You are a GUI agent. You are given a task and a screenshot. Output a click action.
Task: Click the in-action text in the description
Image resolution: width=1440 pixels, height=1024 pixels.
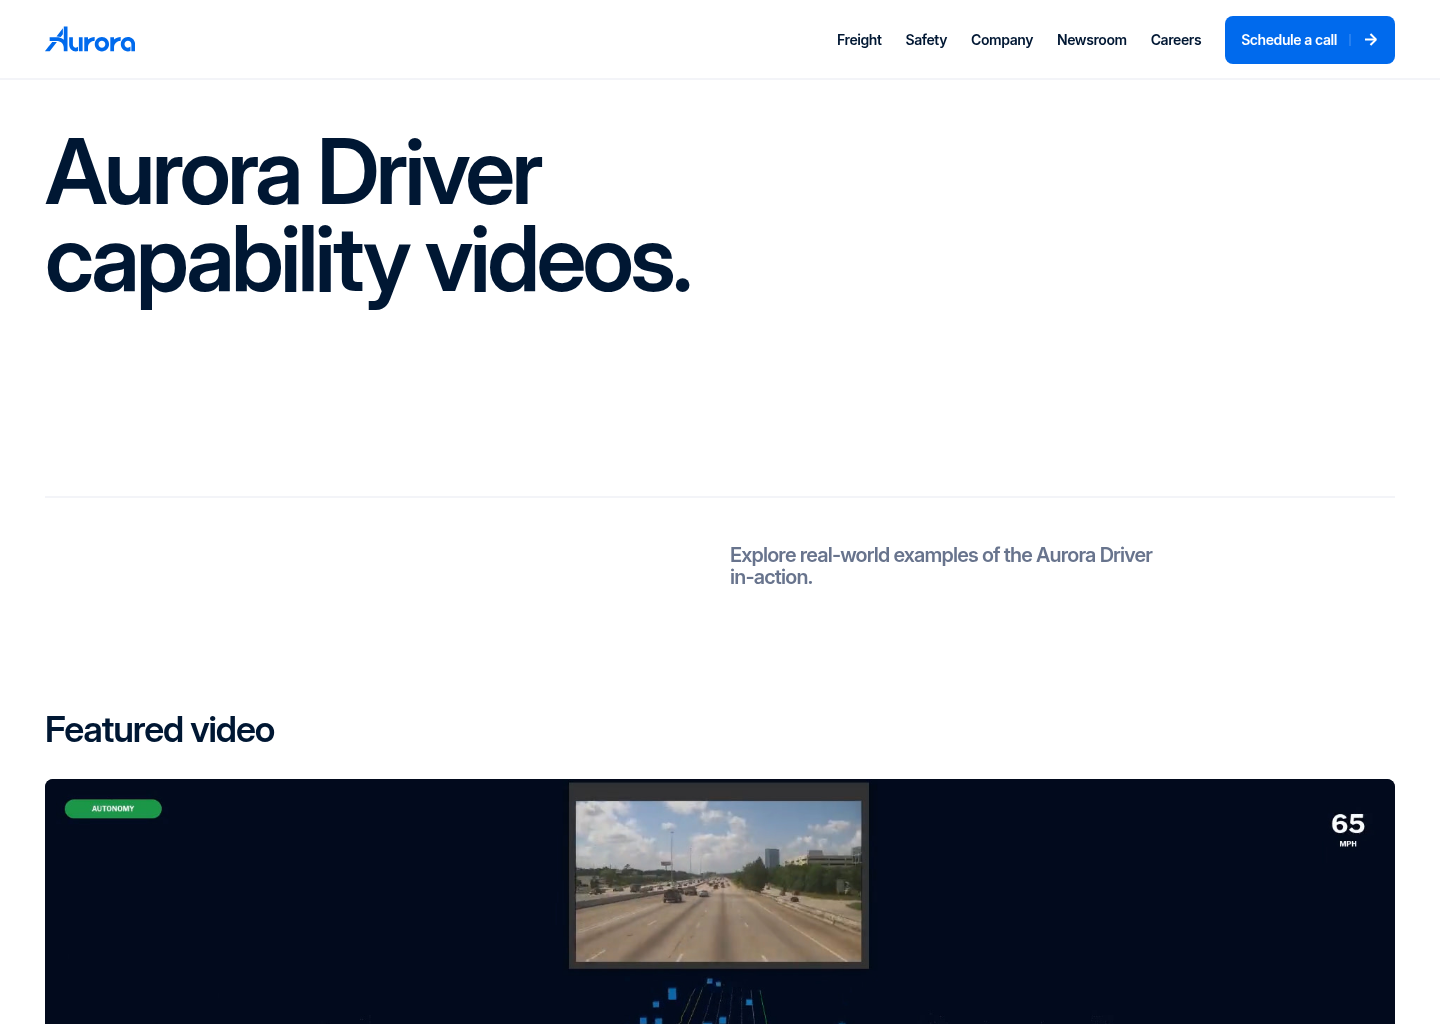[x=771, y=577]
